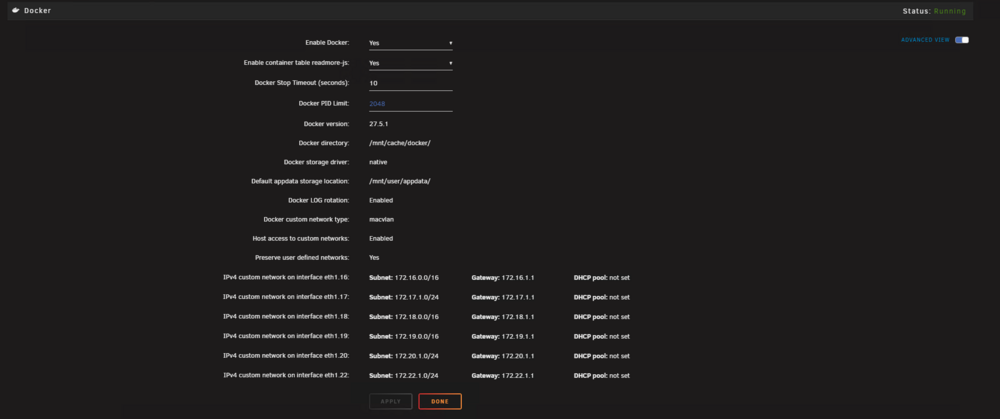Viewport: 1000px width, 419px height.
Task: Click DHCP pool not set for eth1.16
Action: point(601,278)
